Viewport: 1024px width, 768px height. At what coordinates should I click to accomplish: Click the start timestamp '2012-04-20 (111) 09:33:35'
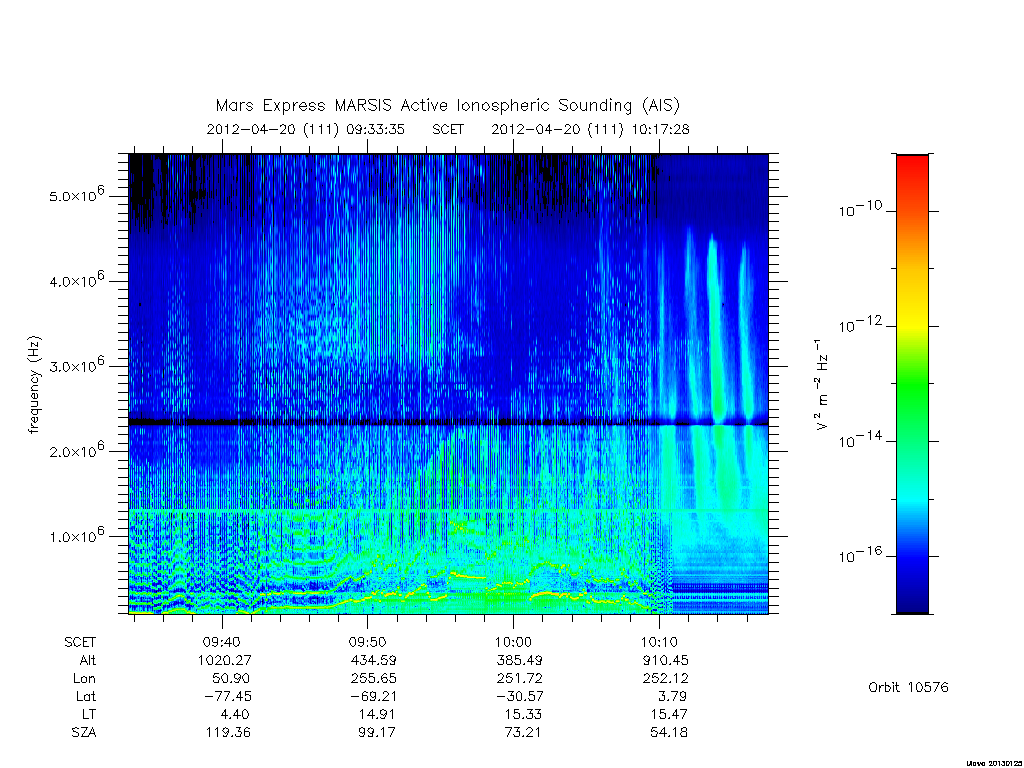pyautogui.click(x=305, y=129)
